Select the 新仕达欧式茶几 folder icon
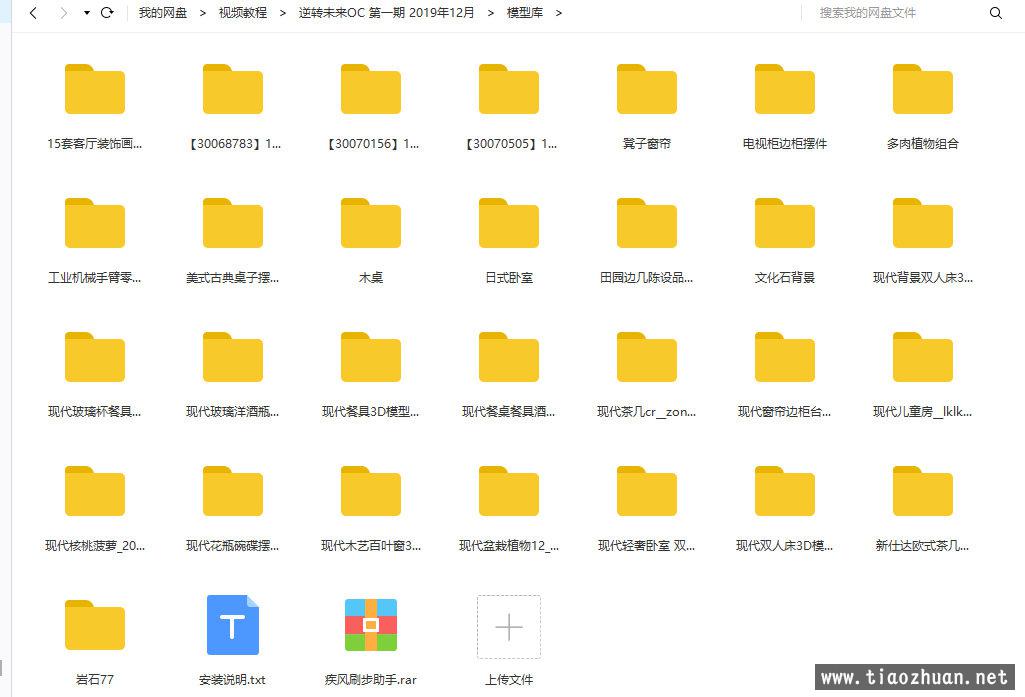This screenshot has width=1025, height=697. 922,491
